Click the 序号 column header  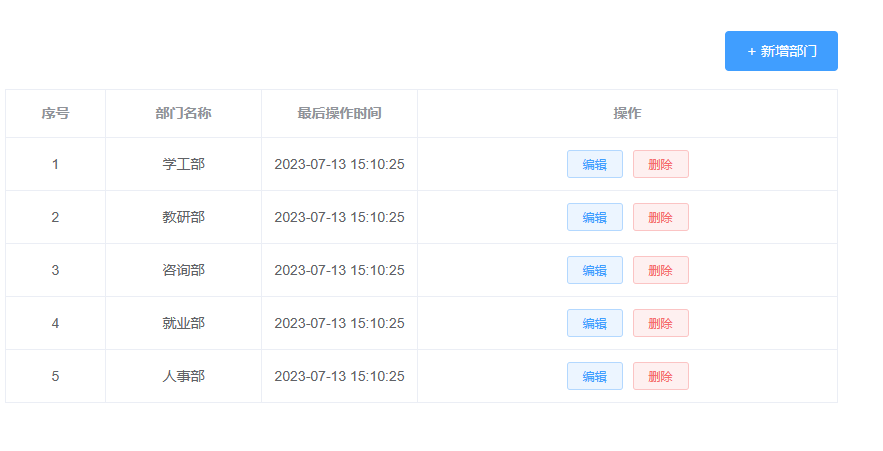[55, 113]
